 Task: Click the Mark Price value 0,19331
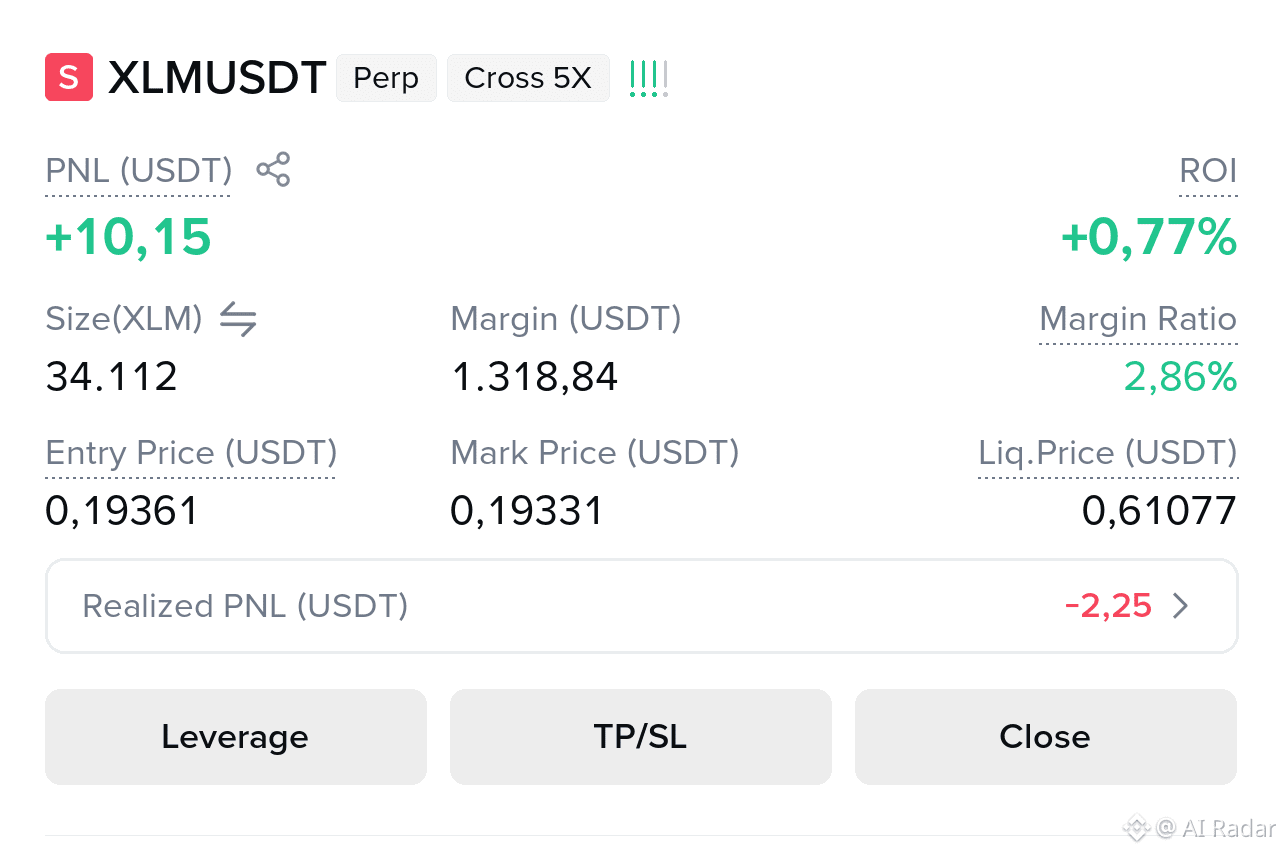pos(527,511)
